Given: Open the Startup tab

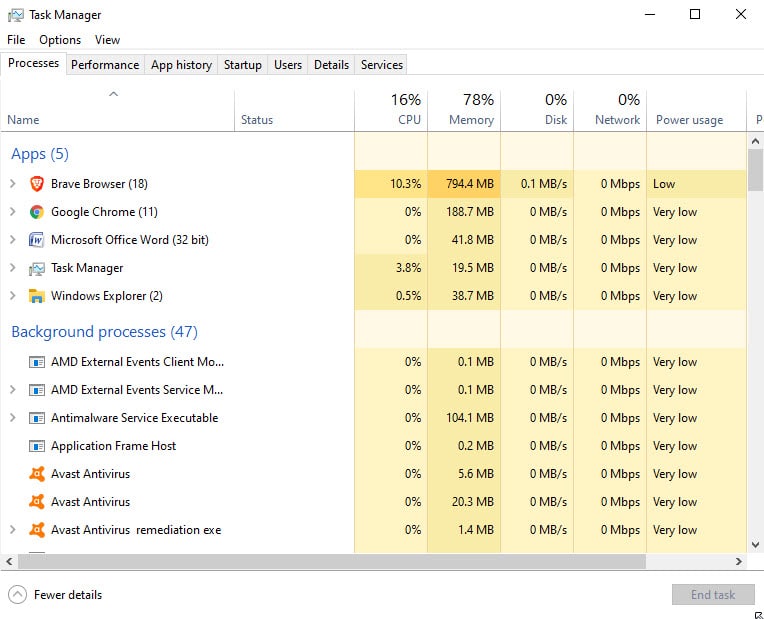Looking at the screenshot, I should [243, 65].
